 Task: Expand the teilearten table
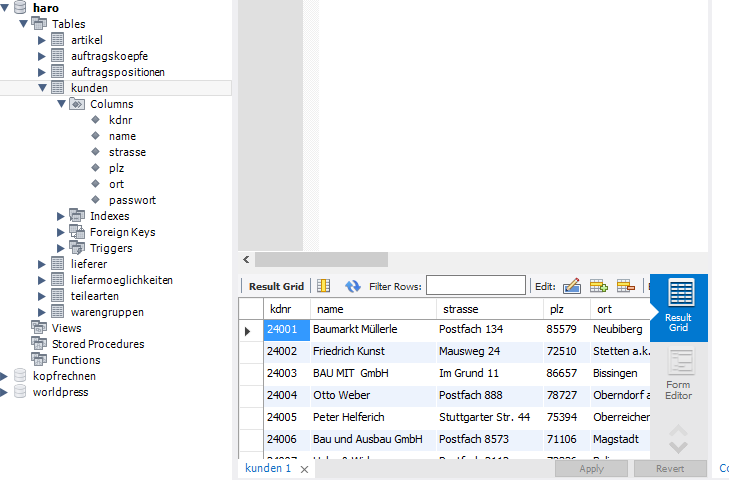click(42, 296)
